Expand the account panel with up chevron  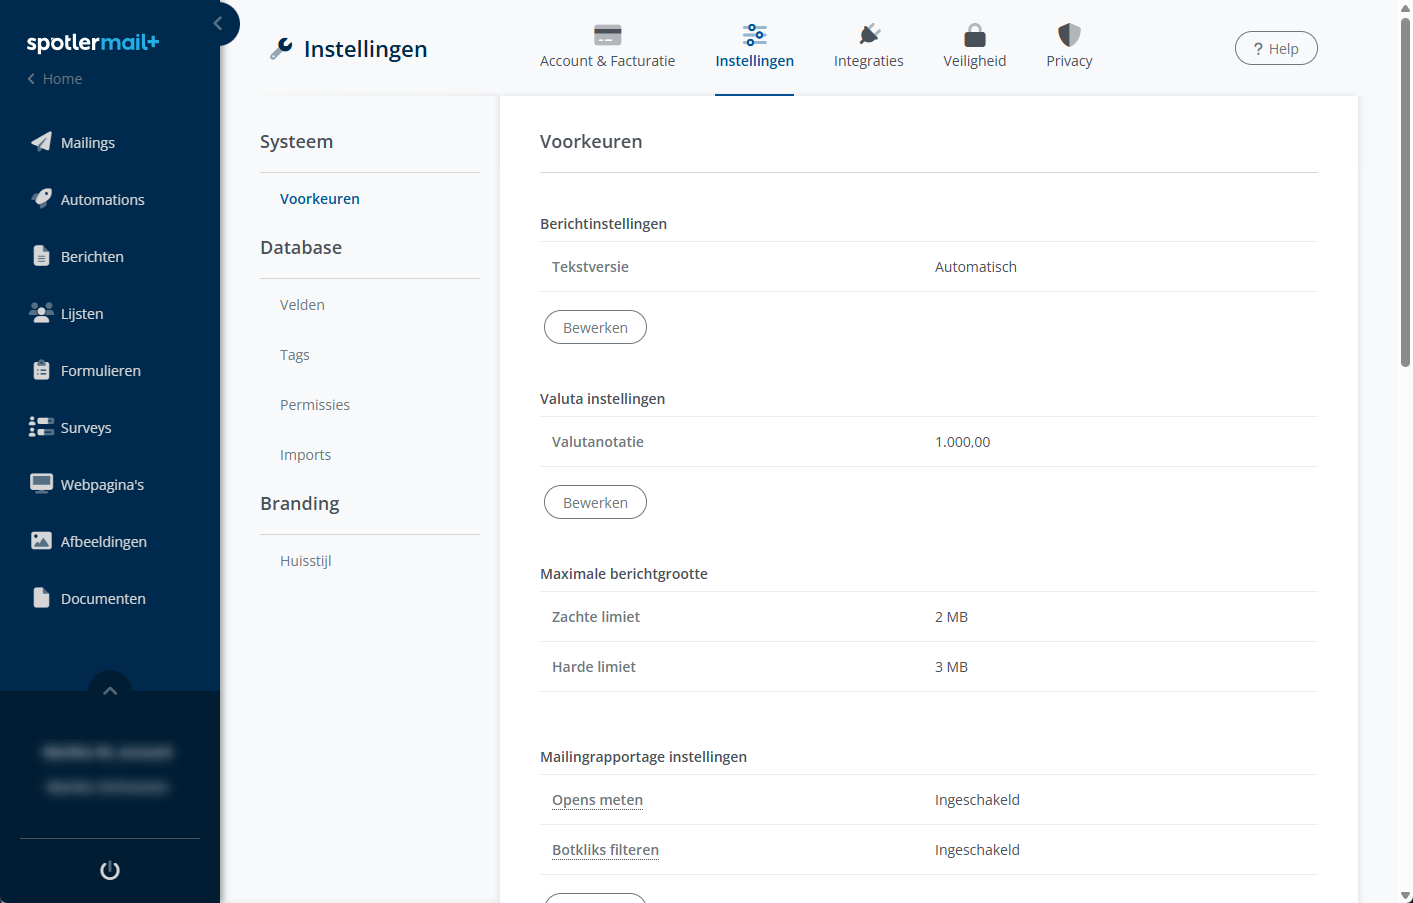click(110, 690)
